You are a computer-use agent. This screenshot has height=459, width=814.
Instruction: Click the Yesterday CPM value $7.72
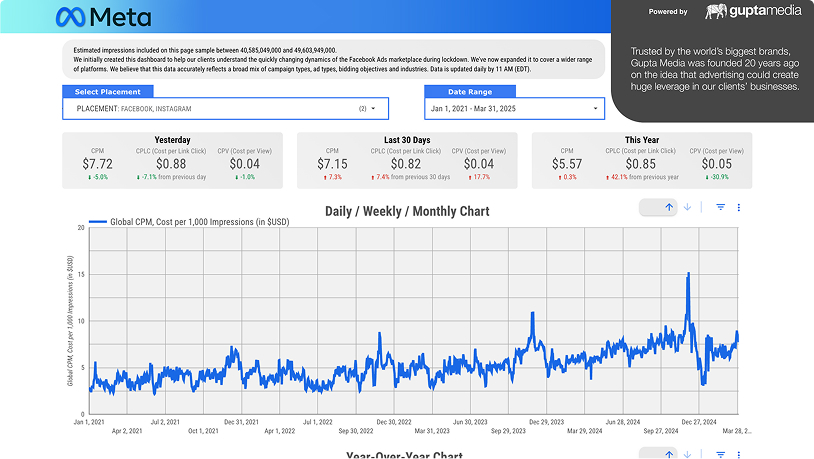click(98, 164)
